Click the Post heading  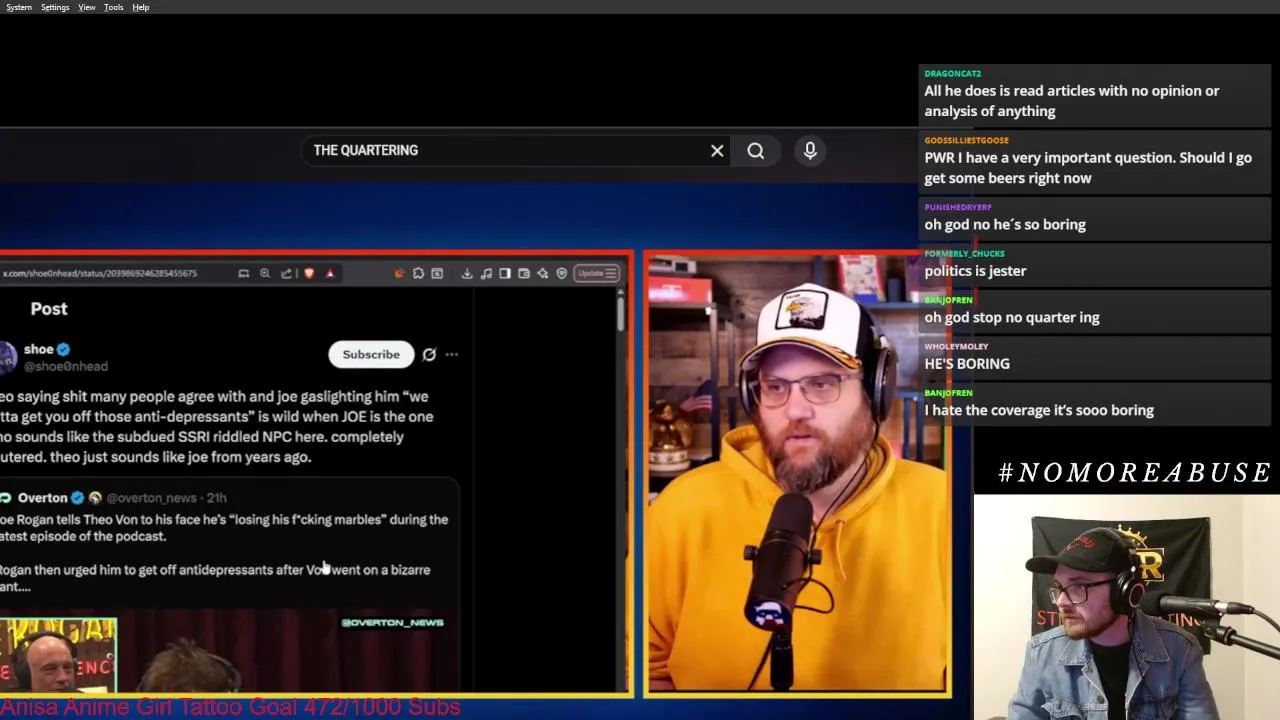coord(49,309)
